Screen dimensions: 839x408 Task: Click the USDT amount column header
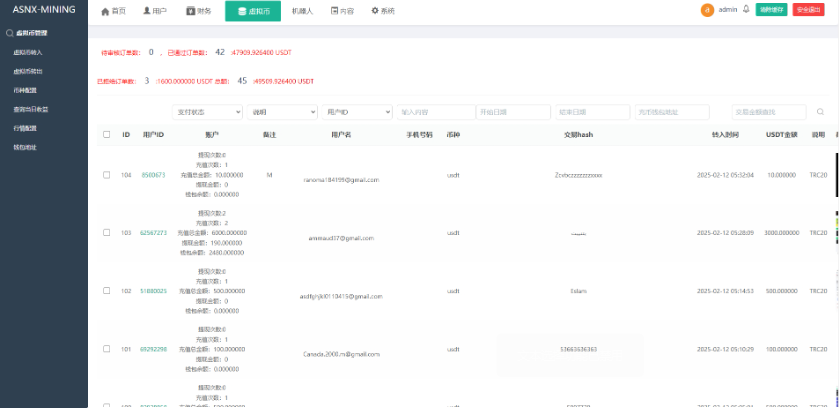point(782,135)
